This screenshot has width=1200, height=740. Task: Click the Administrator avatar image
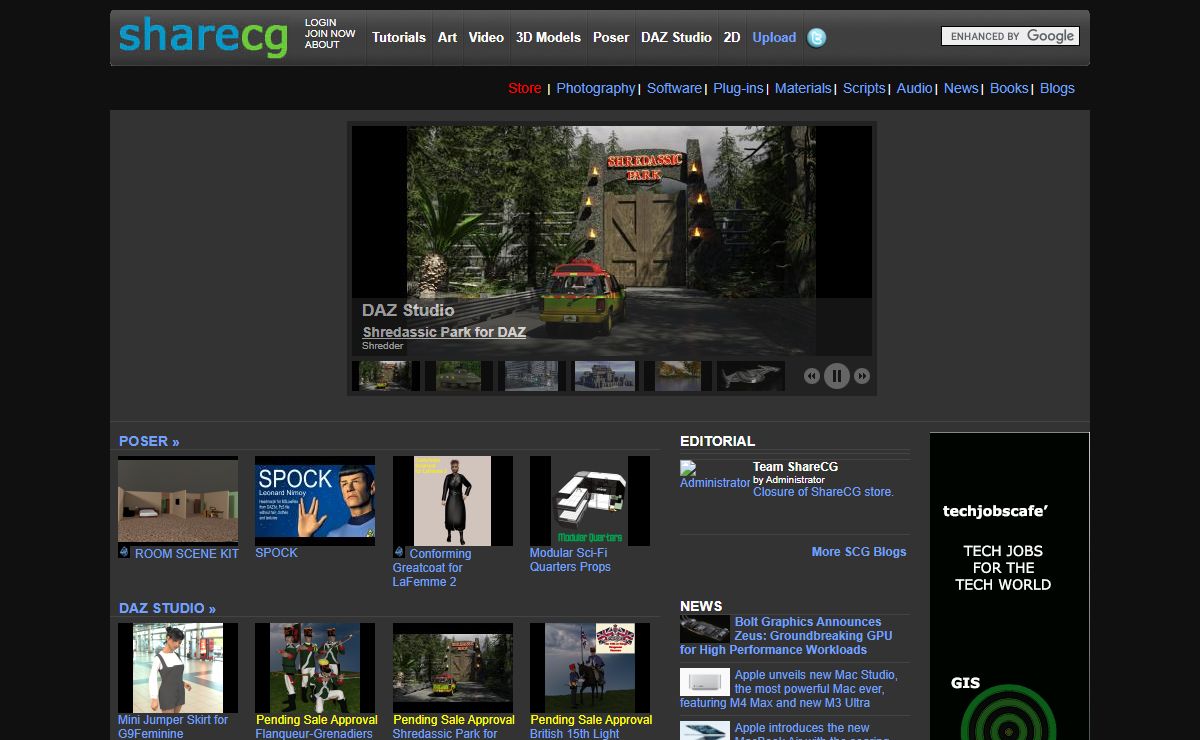click(x=714, y=475)
